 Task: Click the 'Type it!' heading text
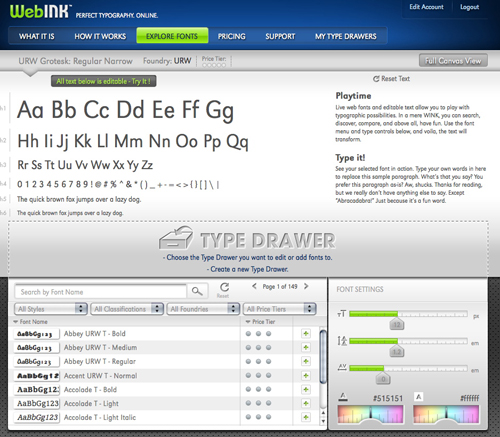click(x=350, y=158)
